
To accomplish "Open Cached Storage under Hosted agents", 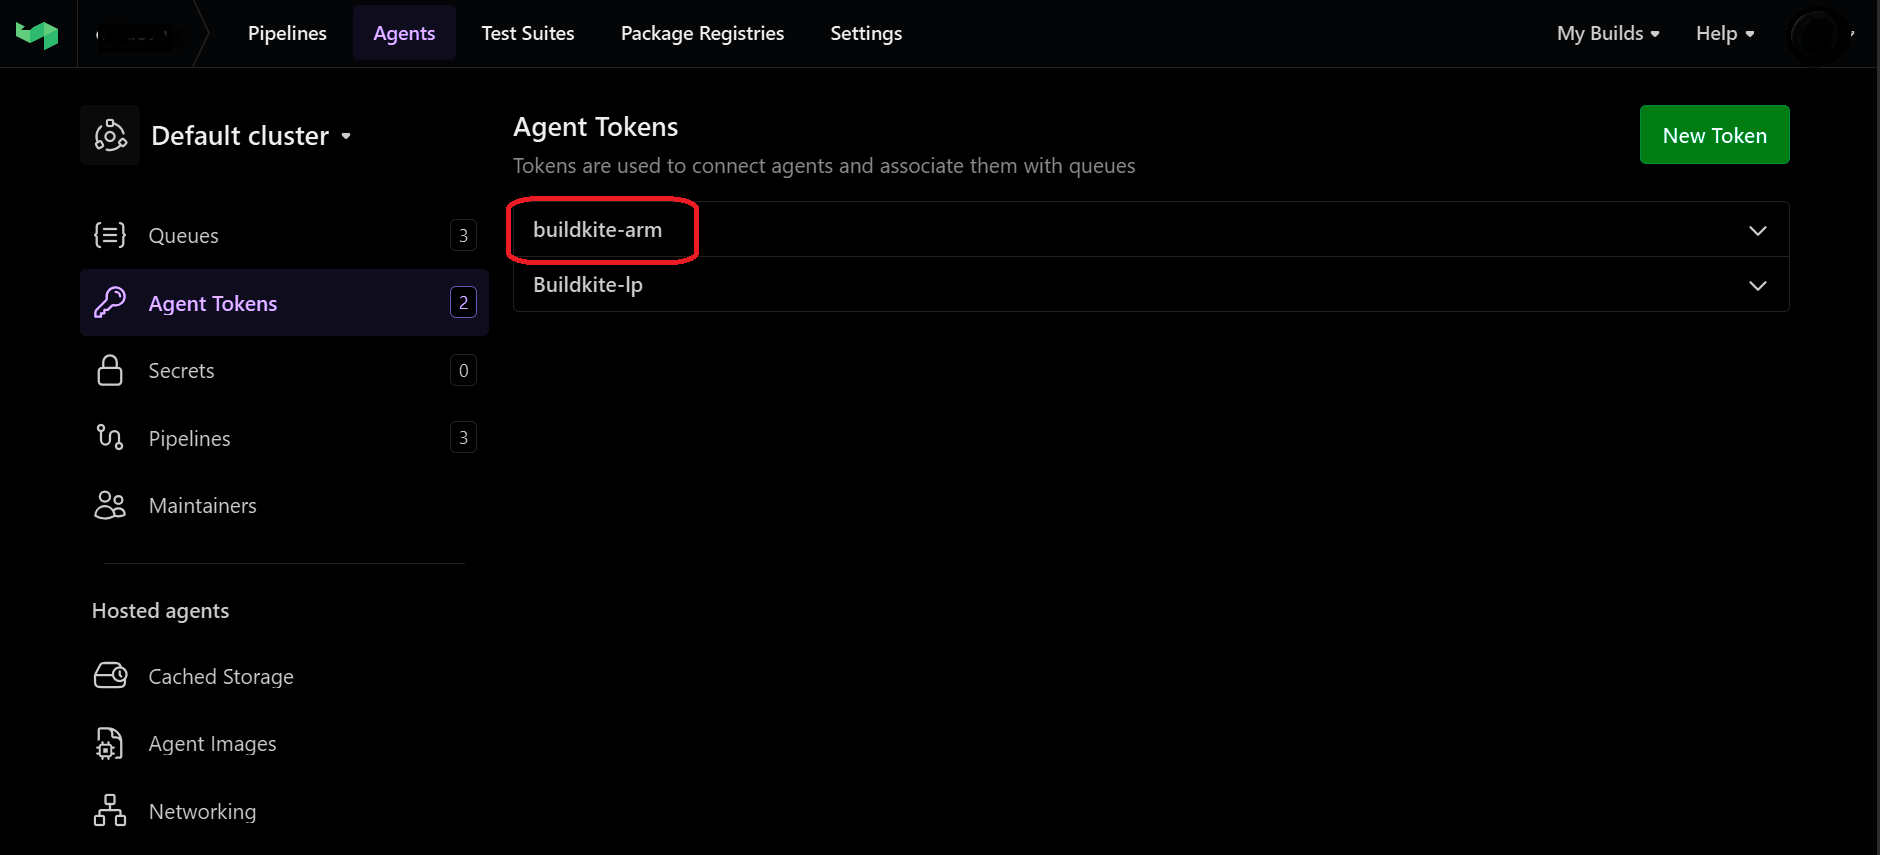I will click(284, 676).
